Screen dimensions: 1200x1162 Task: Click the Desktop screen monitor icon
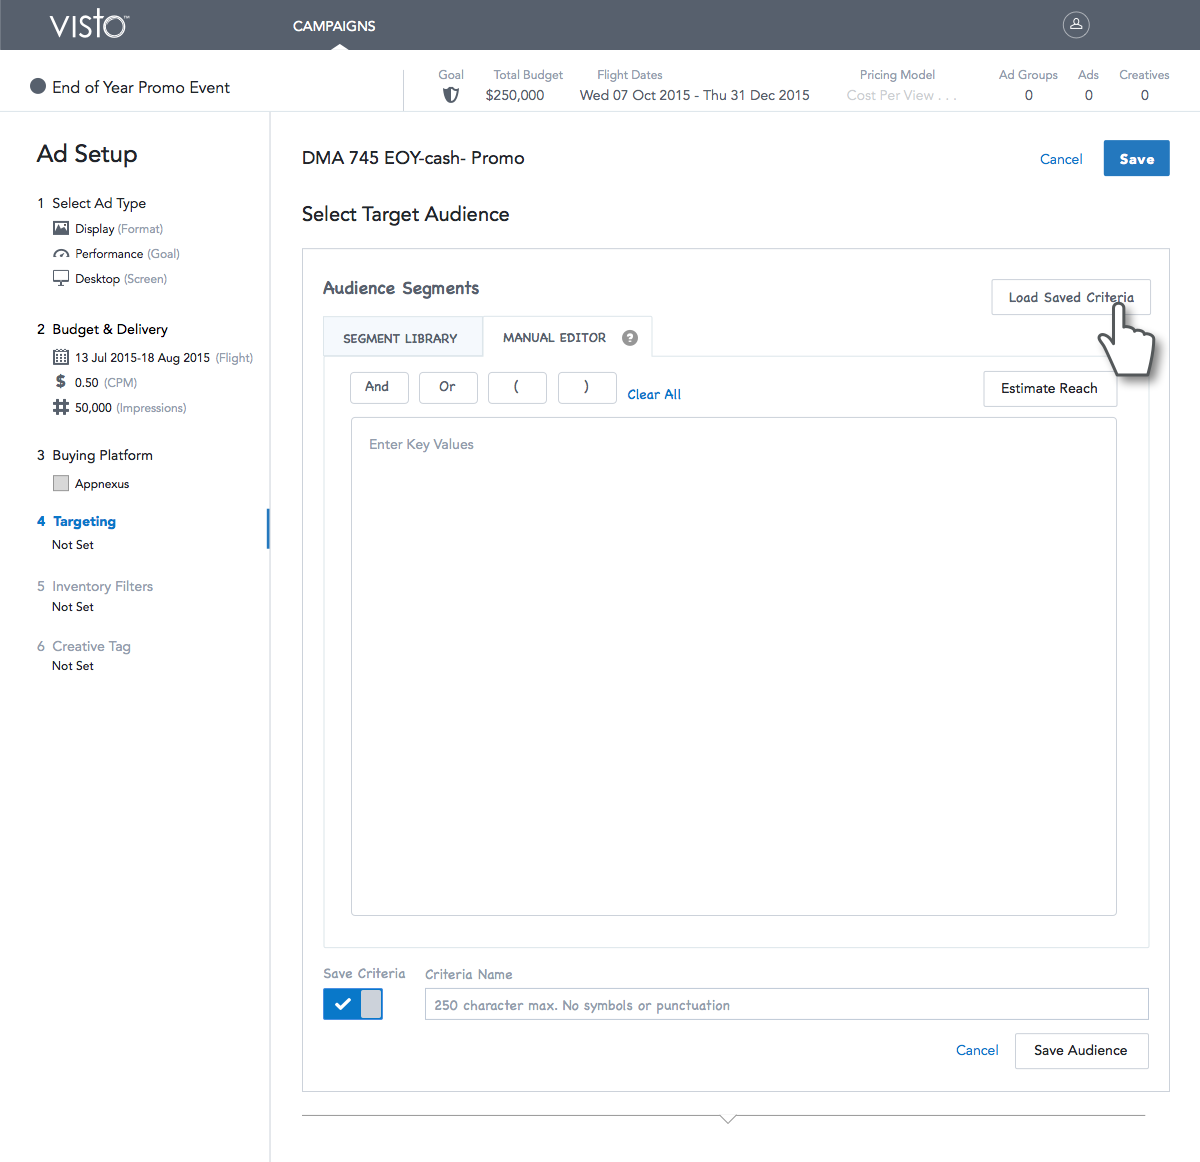61,278
